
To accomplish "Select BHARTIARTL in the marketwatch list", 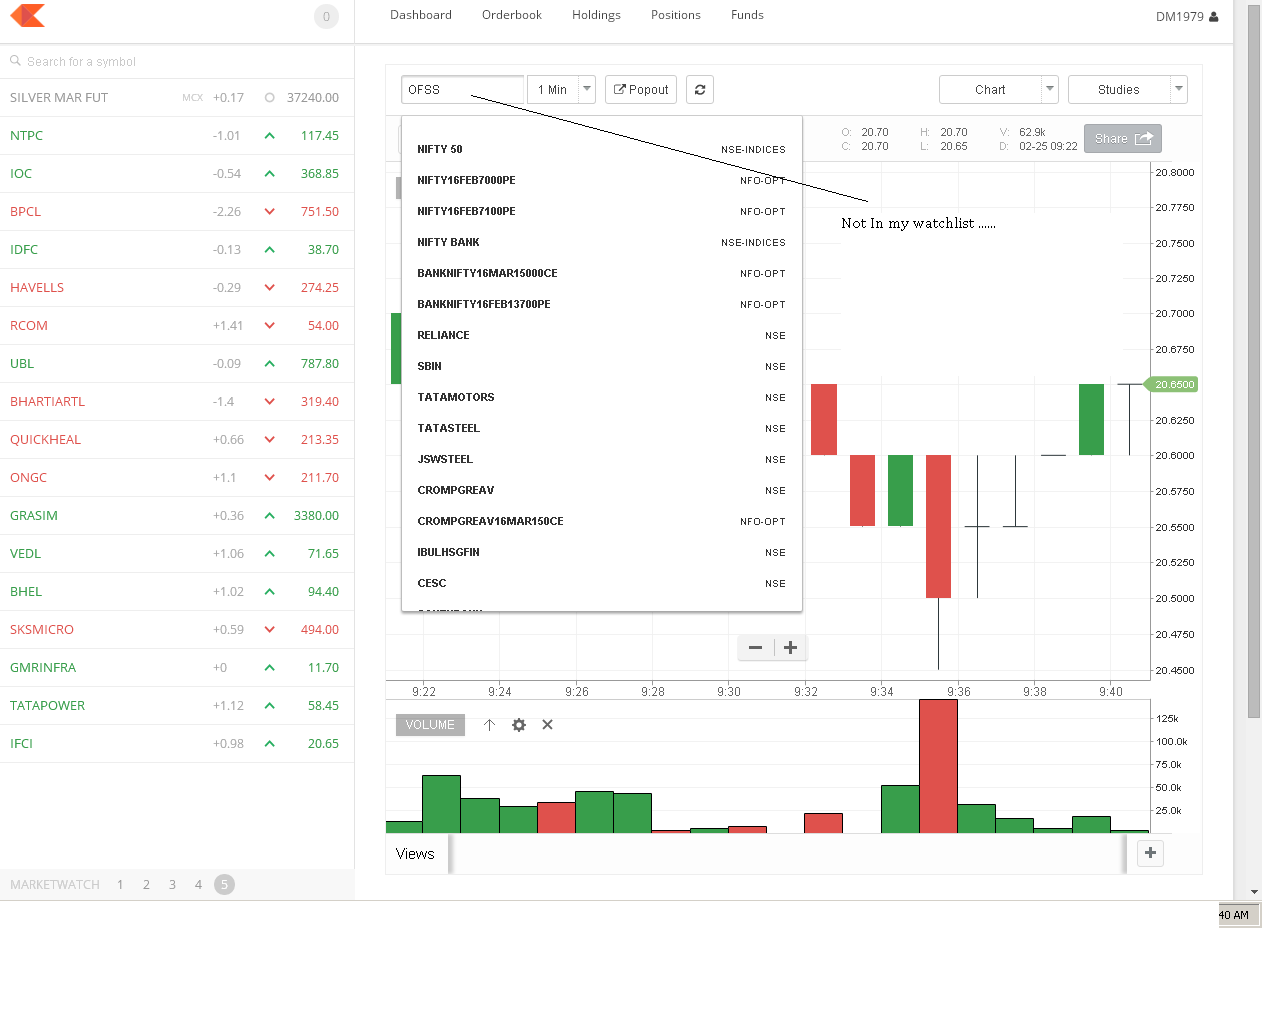I will 177,402.
